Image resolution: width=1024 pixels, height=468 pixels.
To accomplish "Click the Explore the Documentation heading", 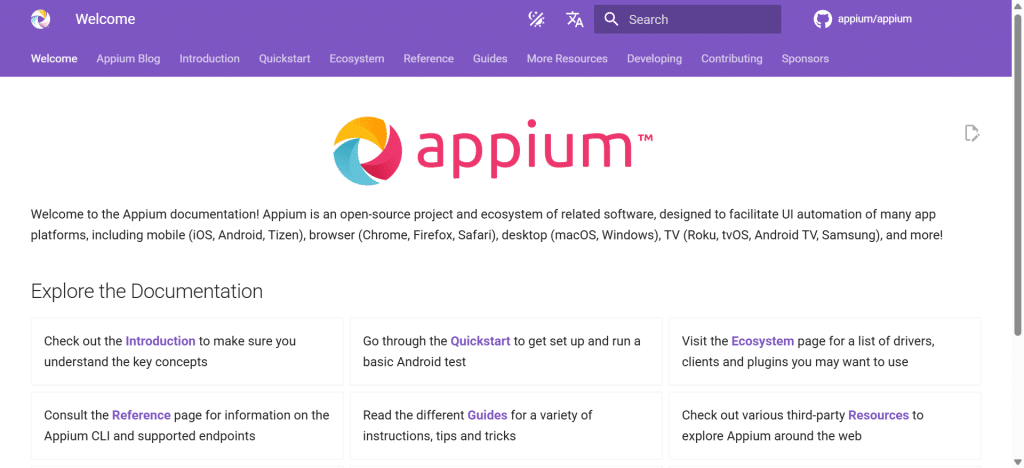I will (x=147, y=291).
